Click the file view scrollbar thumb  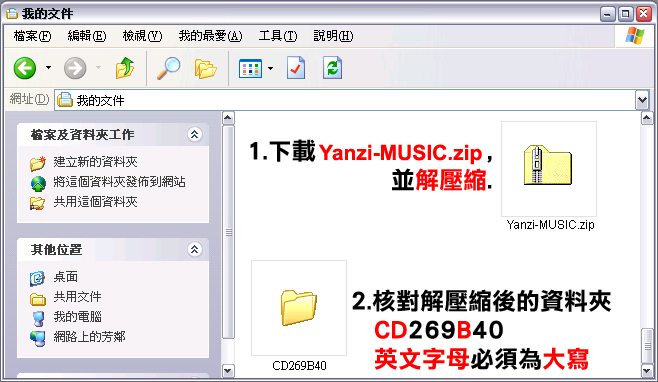tap(647, 346)
